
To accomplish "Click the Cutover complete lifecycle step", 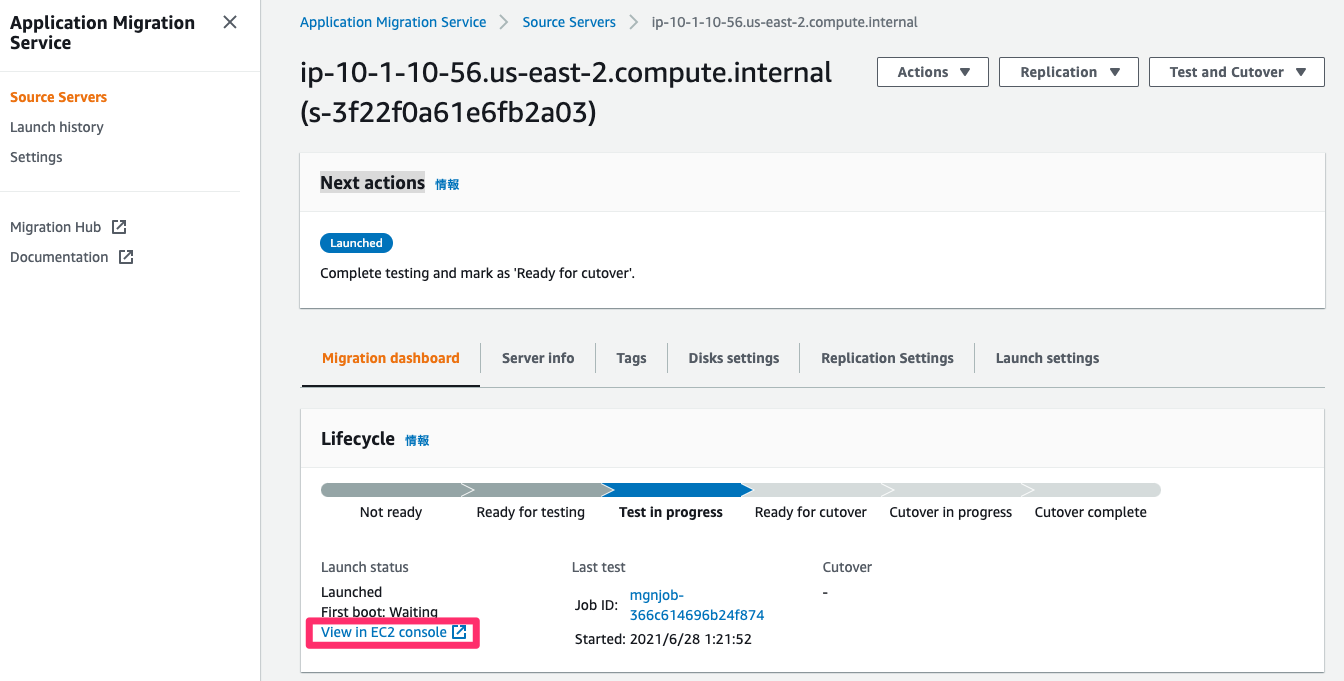I will tap(1091, 512).
